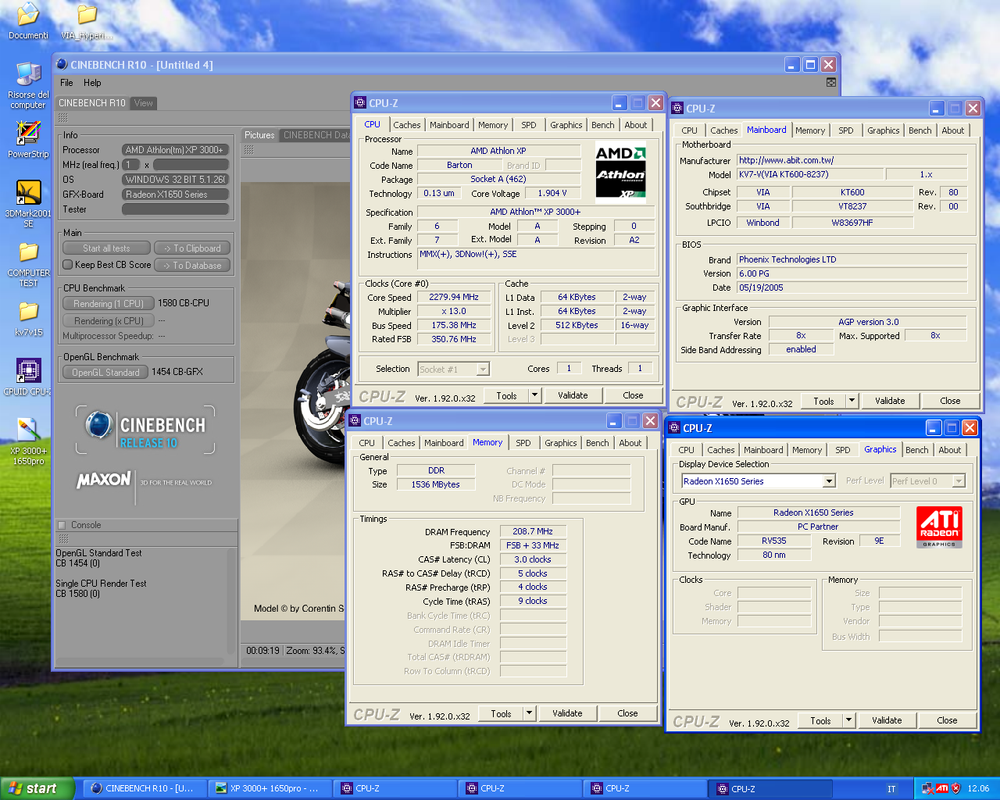Image resolution: width=1000 pixels, height=800 pixels.
Task: Click the 208.7 MHz DRAM Frequency value
Action: (x=533, y=531)
